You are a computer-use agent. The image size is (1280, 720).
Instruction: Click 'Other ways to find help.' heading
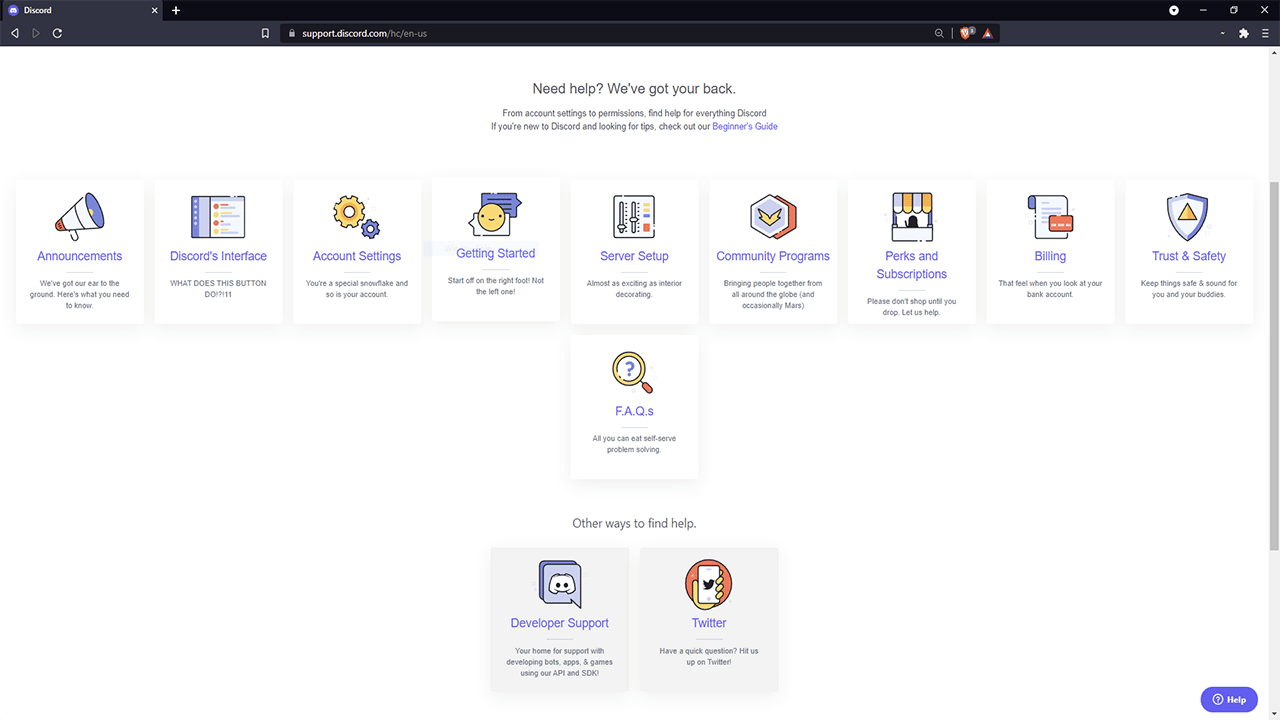(x=634, y=523)
